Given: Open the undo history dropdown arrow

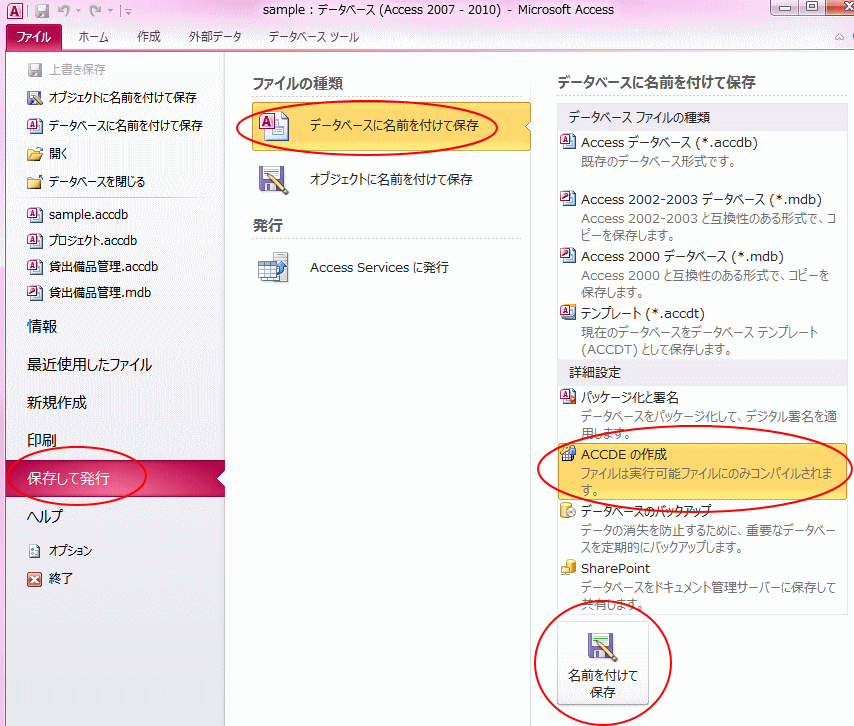Looking at the screenshot, I should (78, 11).
